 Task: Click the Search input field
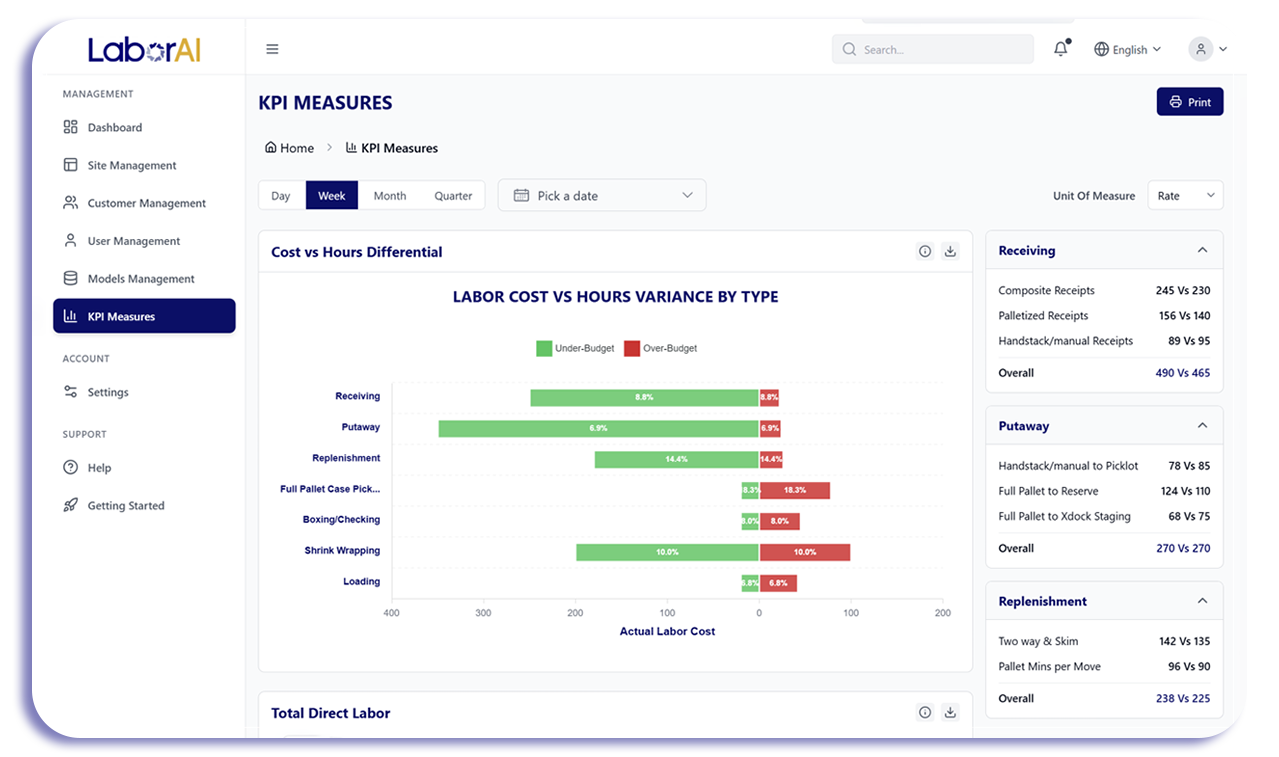tap(933, 49)
